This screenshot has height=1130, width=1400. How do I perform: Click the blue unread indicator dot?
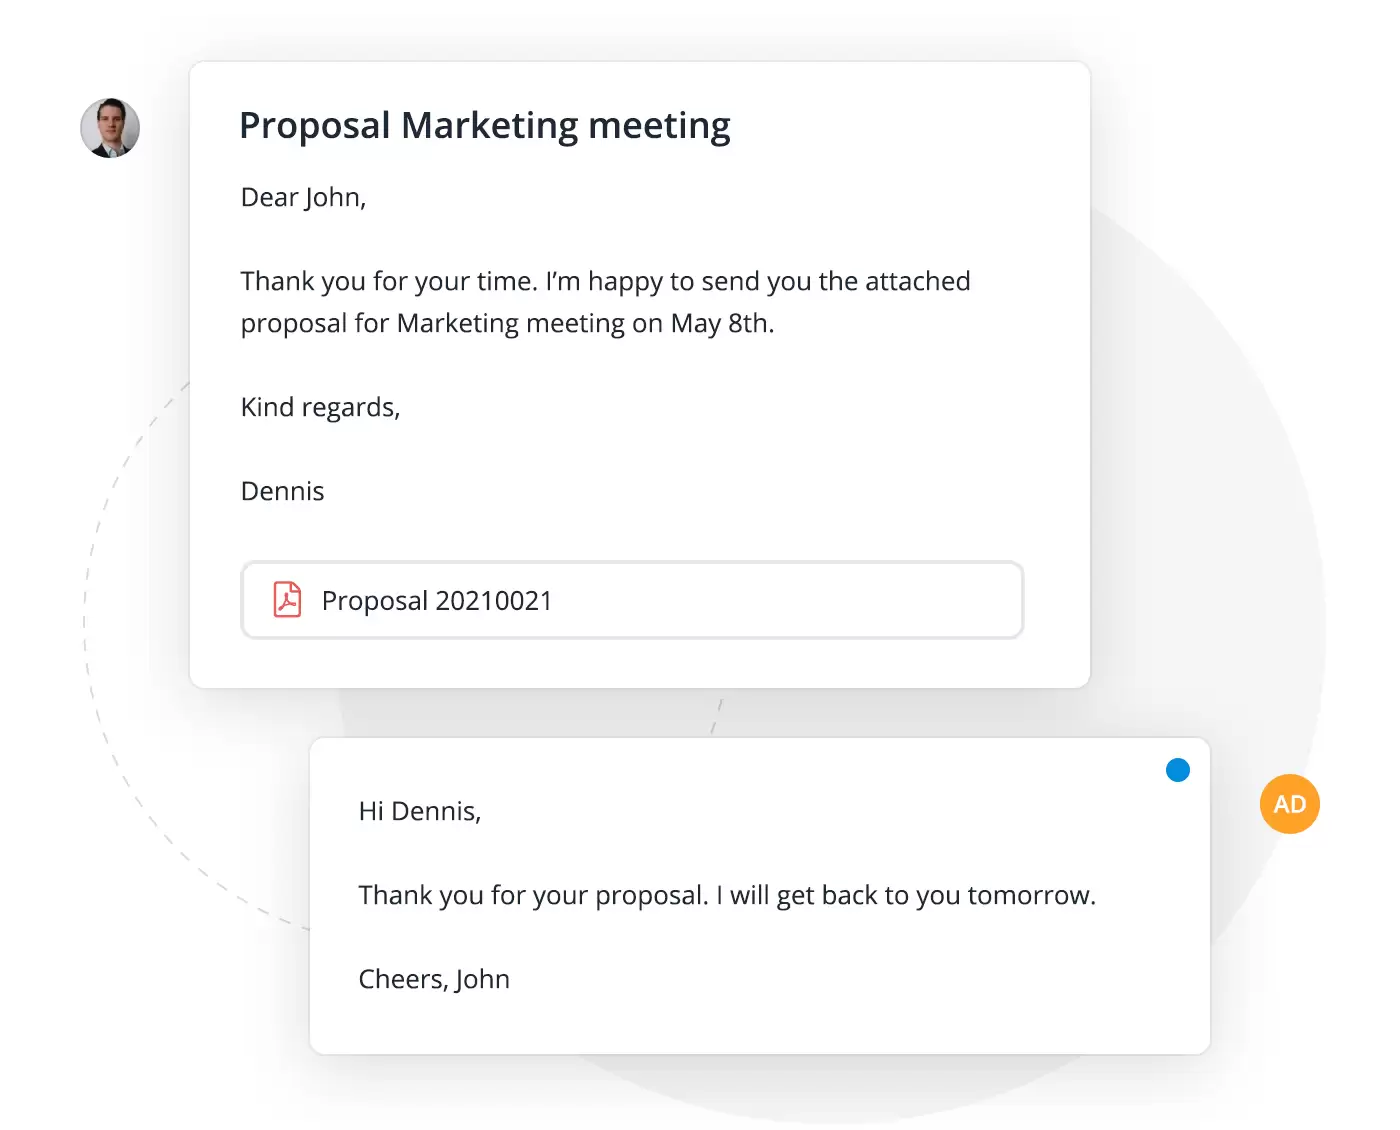pos(1178,770)
